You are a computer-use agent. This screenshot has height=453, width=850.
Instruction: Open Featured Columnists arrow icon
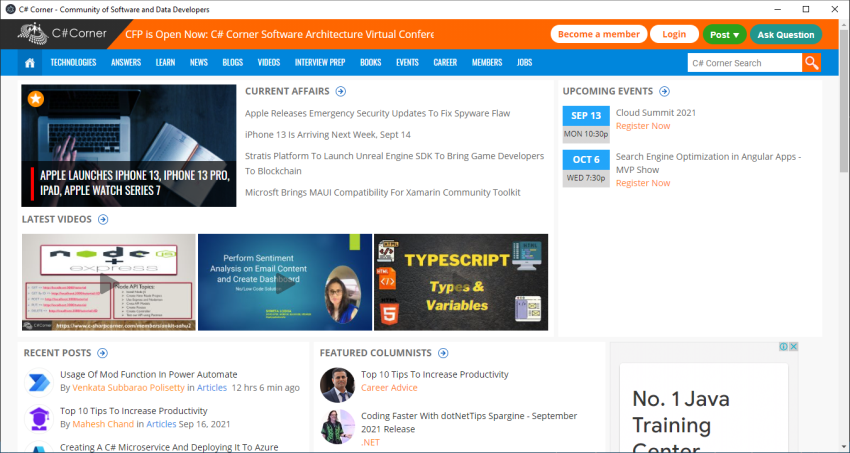443,353
